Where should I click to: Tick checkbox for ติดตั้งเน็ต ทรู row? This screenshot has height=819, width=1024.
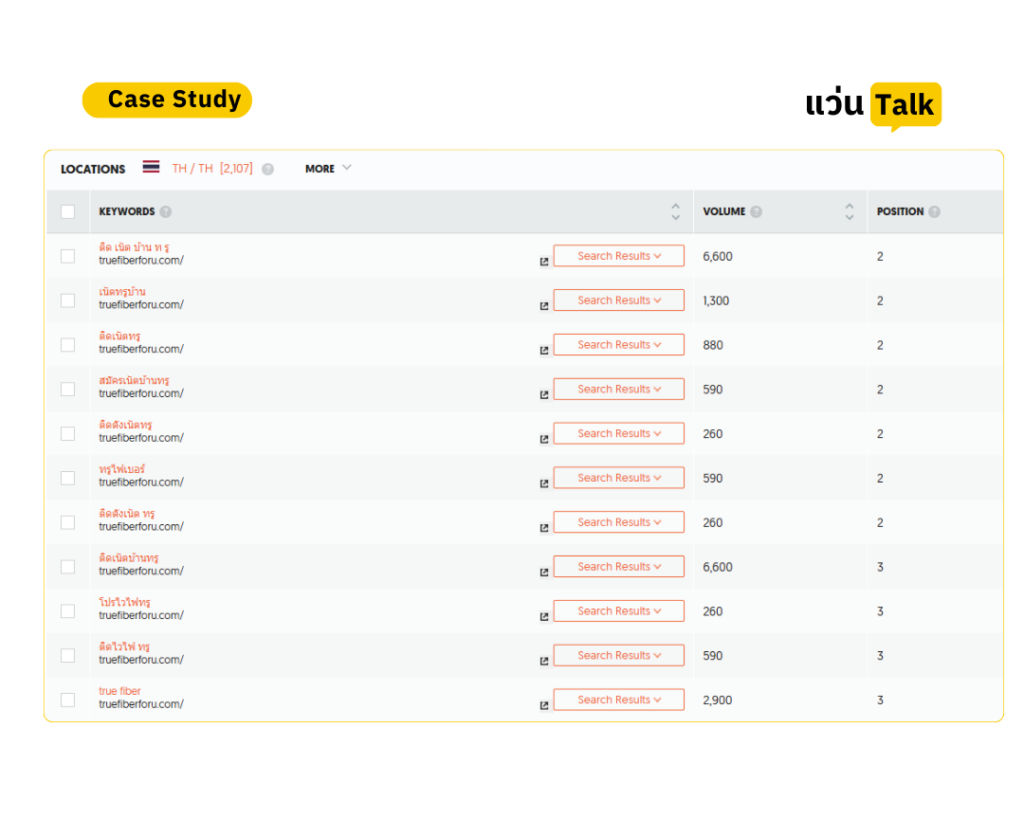pos(68,522)
